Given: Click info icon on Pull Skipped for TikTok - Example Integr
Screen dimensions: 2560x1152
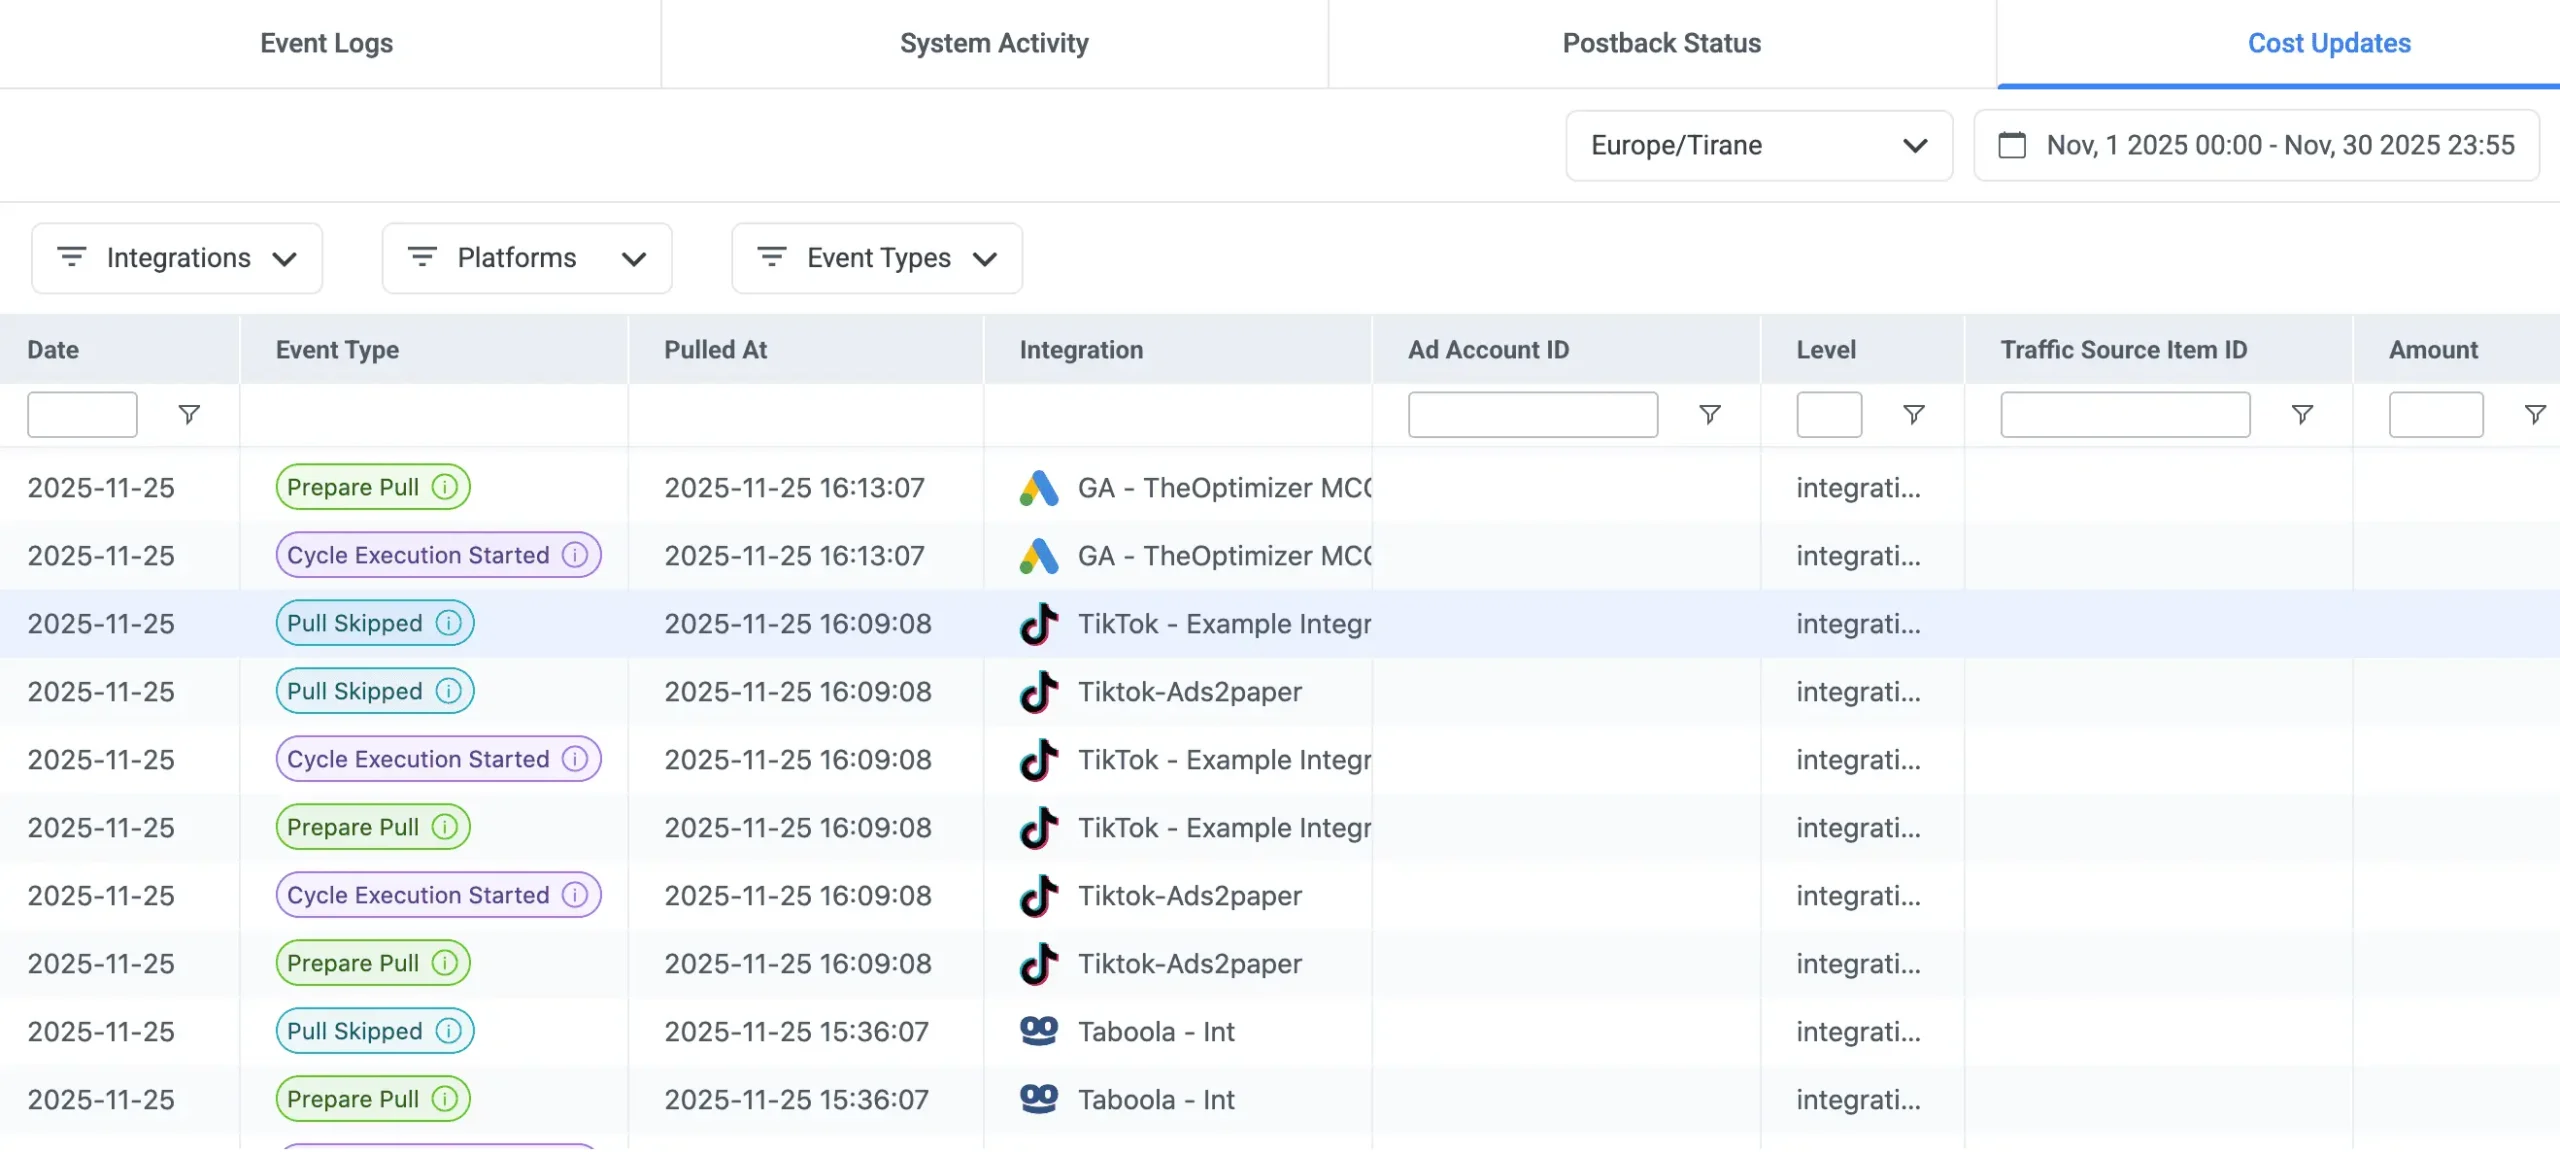Looking at the screenshot, I should pos(449,623).
